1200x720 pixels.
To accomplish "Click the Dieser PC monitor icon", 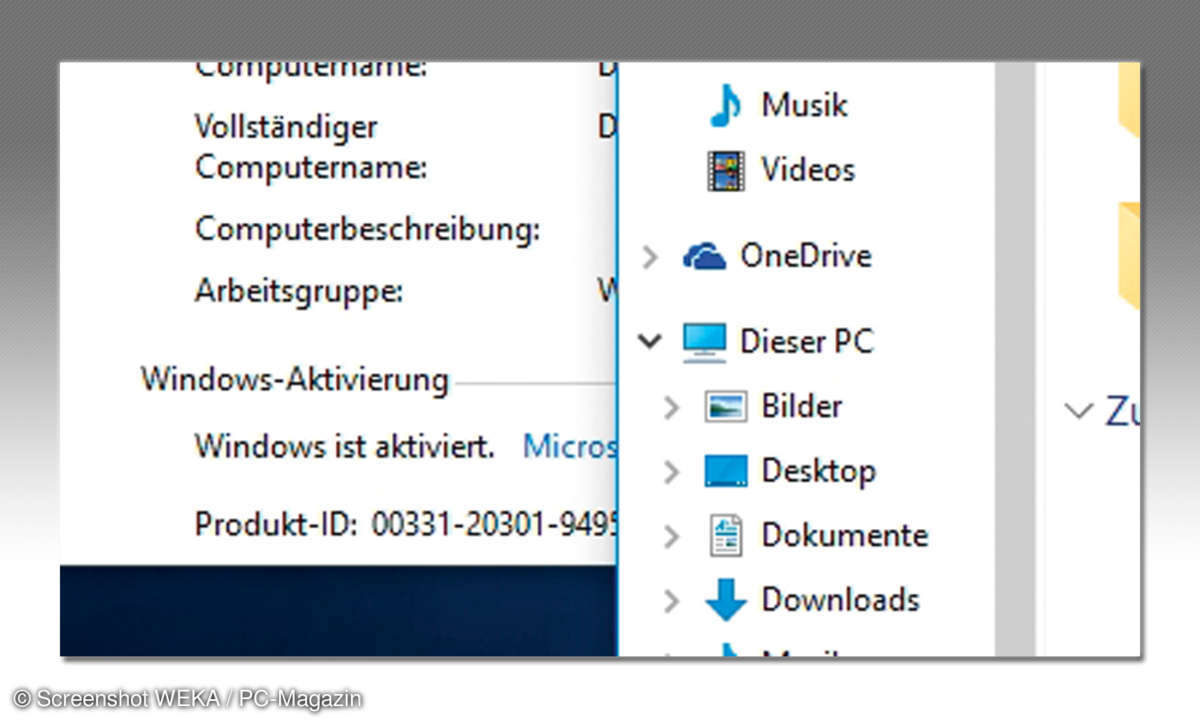I will (x=704, y=342).
